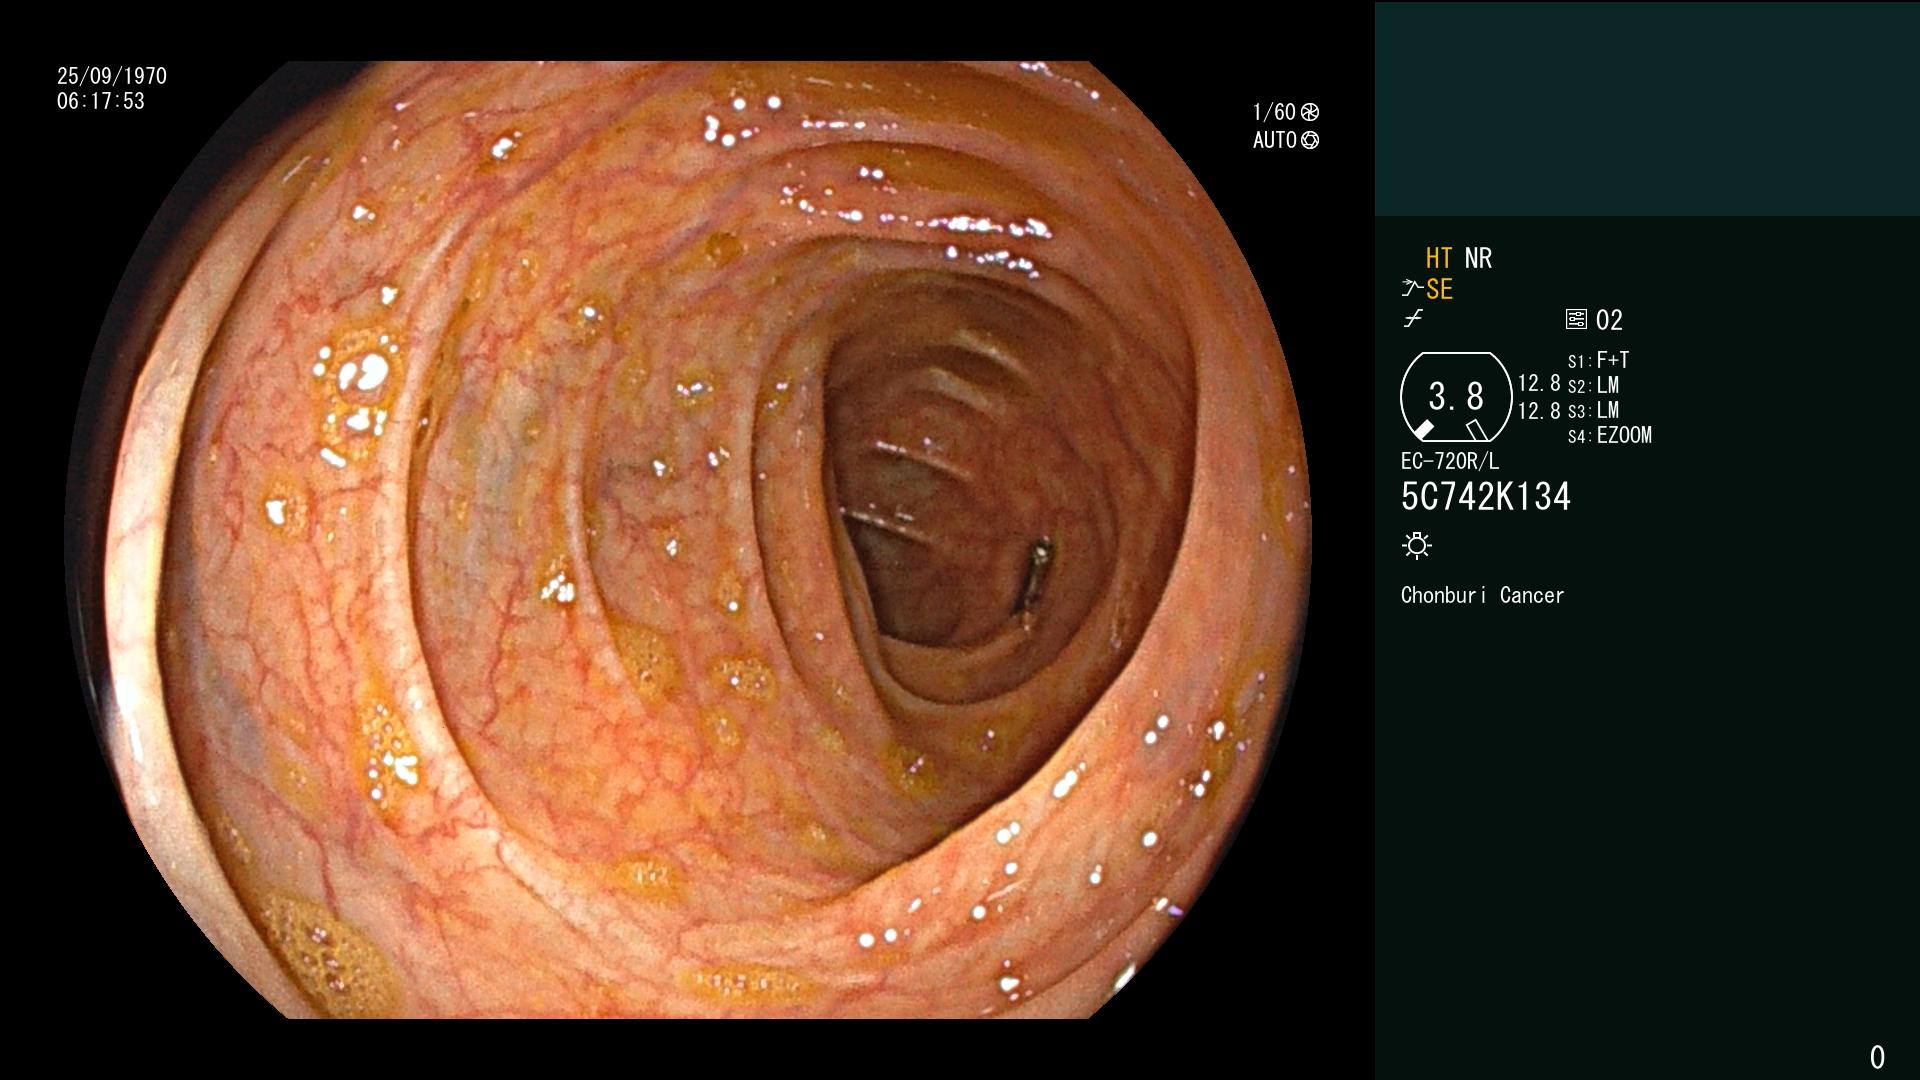The width and height of the screenshot is (1920, 1080).
Task: Click the filled scope channel marker in diagram
Action: (1422, 430)
